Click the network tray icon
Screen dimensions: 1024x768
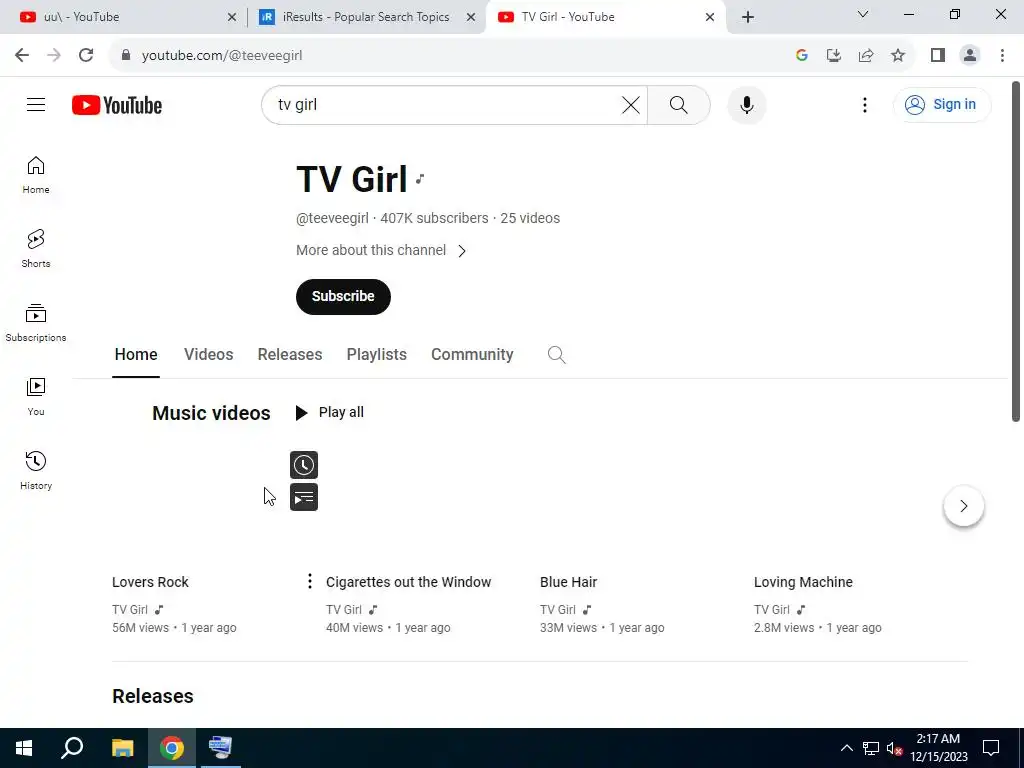click(871, 748)
